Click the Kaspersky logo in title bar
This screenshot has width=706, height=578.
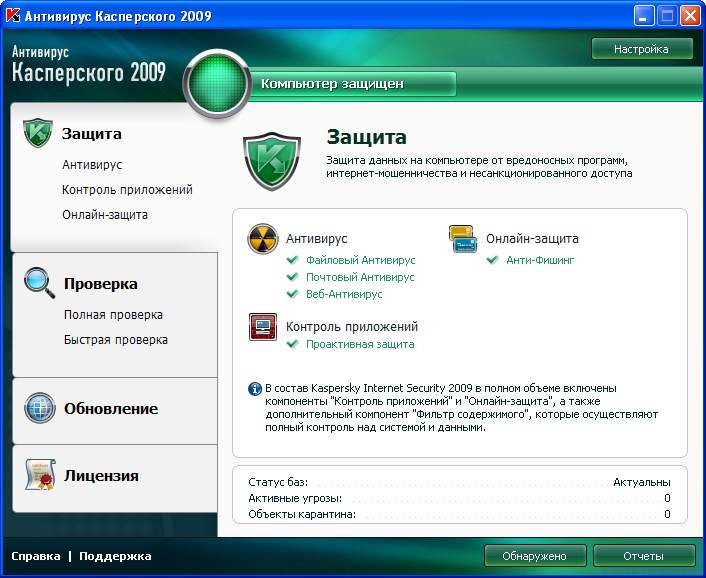pyautogui.click(x=13, y=16)
